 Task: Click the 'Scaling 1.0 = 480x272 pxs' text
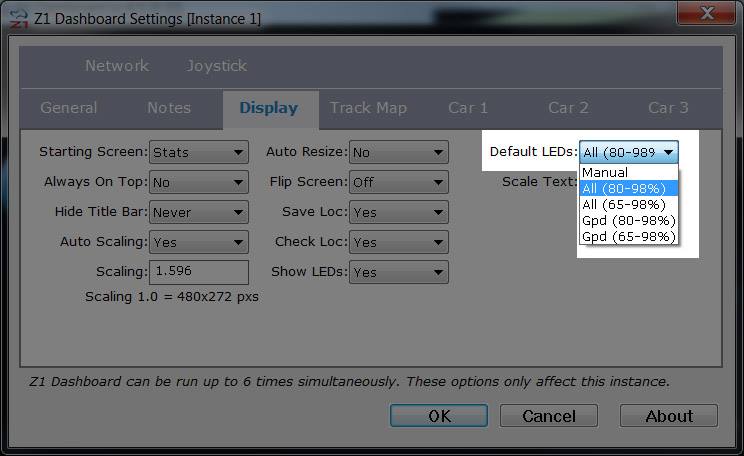tap(172, 297)
